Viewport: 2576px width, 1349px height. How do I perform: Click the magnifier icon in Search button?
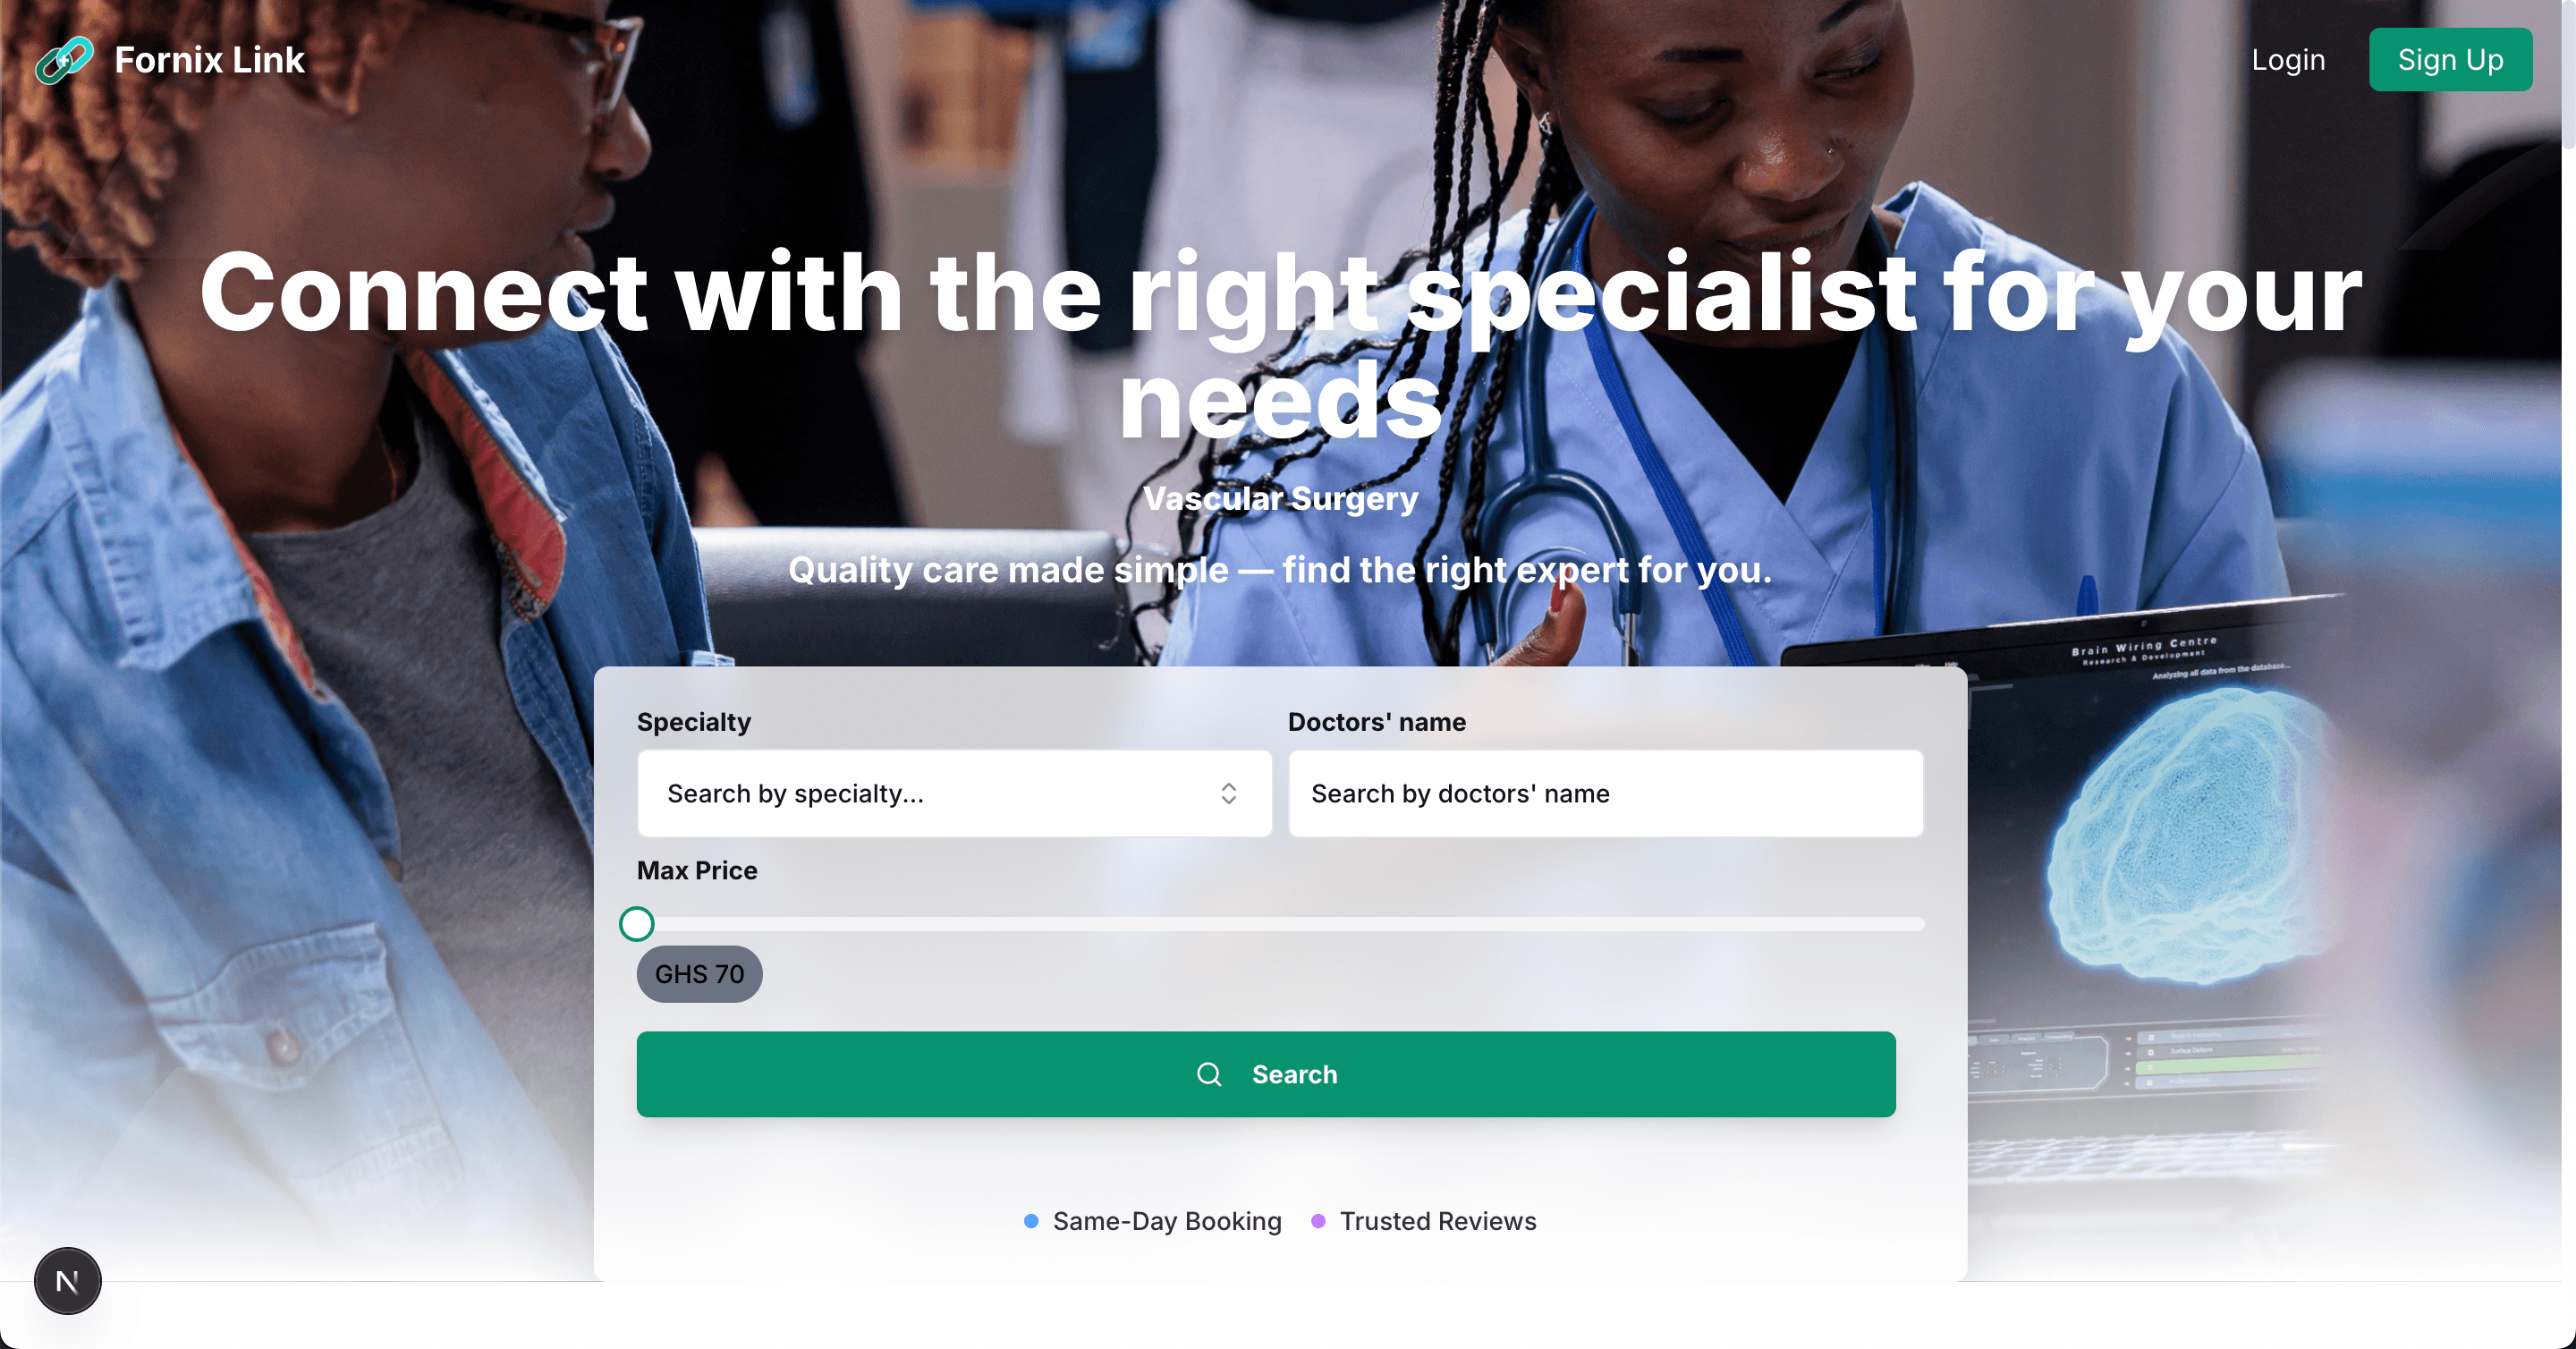1209,1074
